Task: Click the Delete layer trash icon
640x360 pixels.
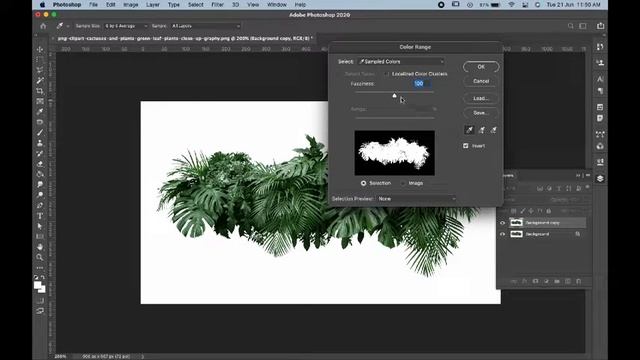Action: pyautogui.click(x=578, y=281)
